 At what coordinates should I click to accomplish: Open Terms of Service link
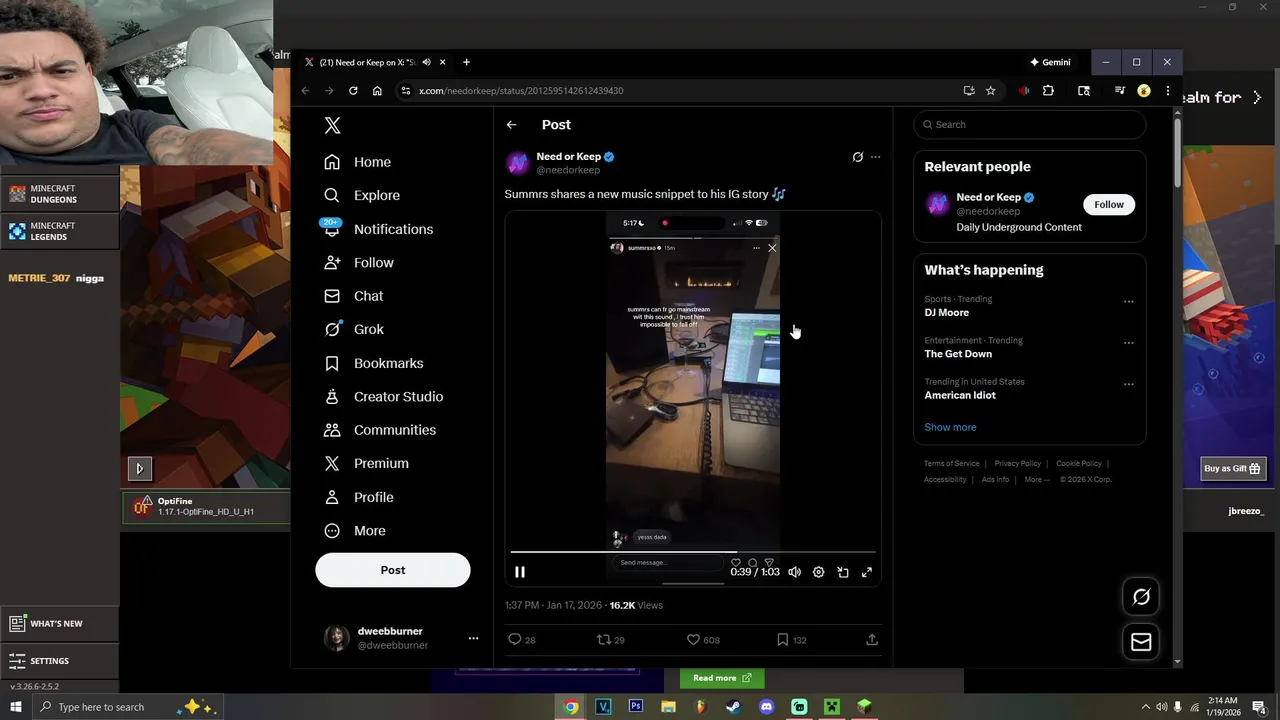[952, 463]
